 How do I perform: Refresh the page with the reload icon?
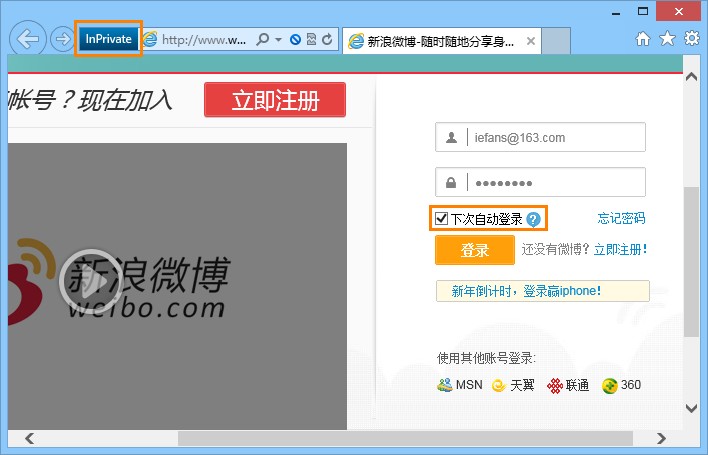click(x=327, y=39)
